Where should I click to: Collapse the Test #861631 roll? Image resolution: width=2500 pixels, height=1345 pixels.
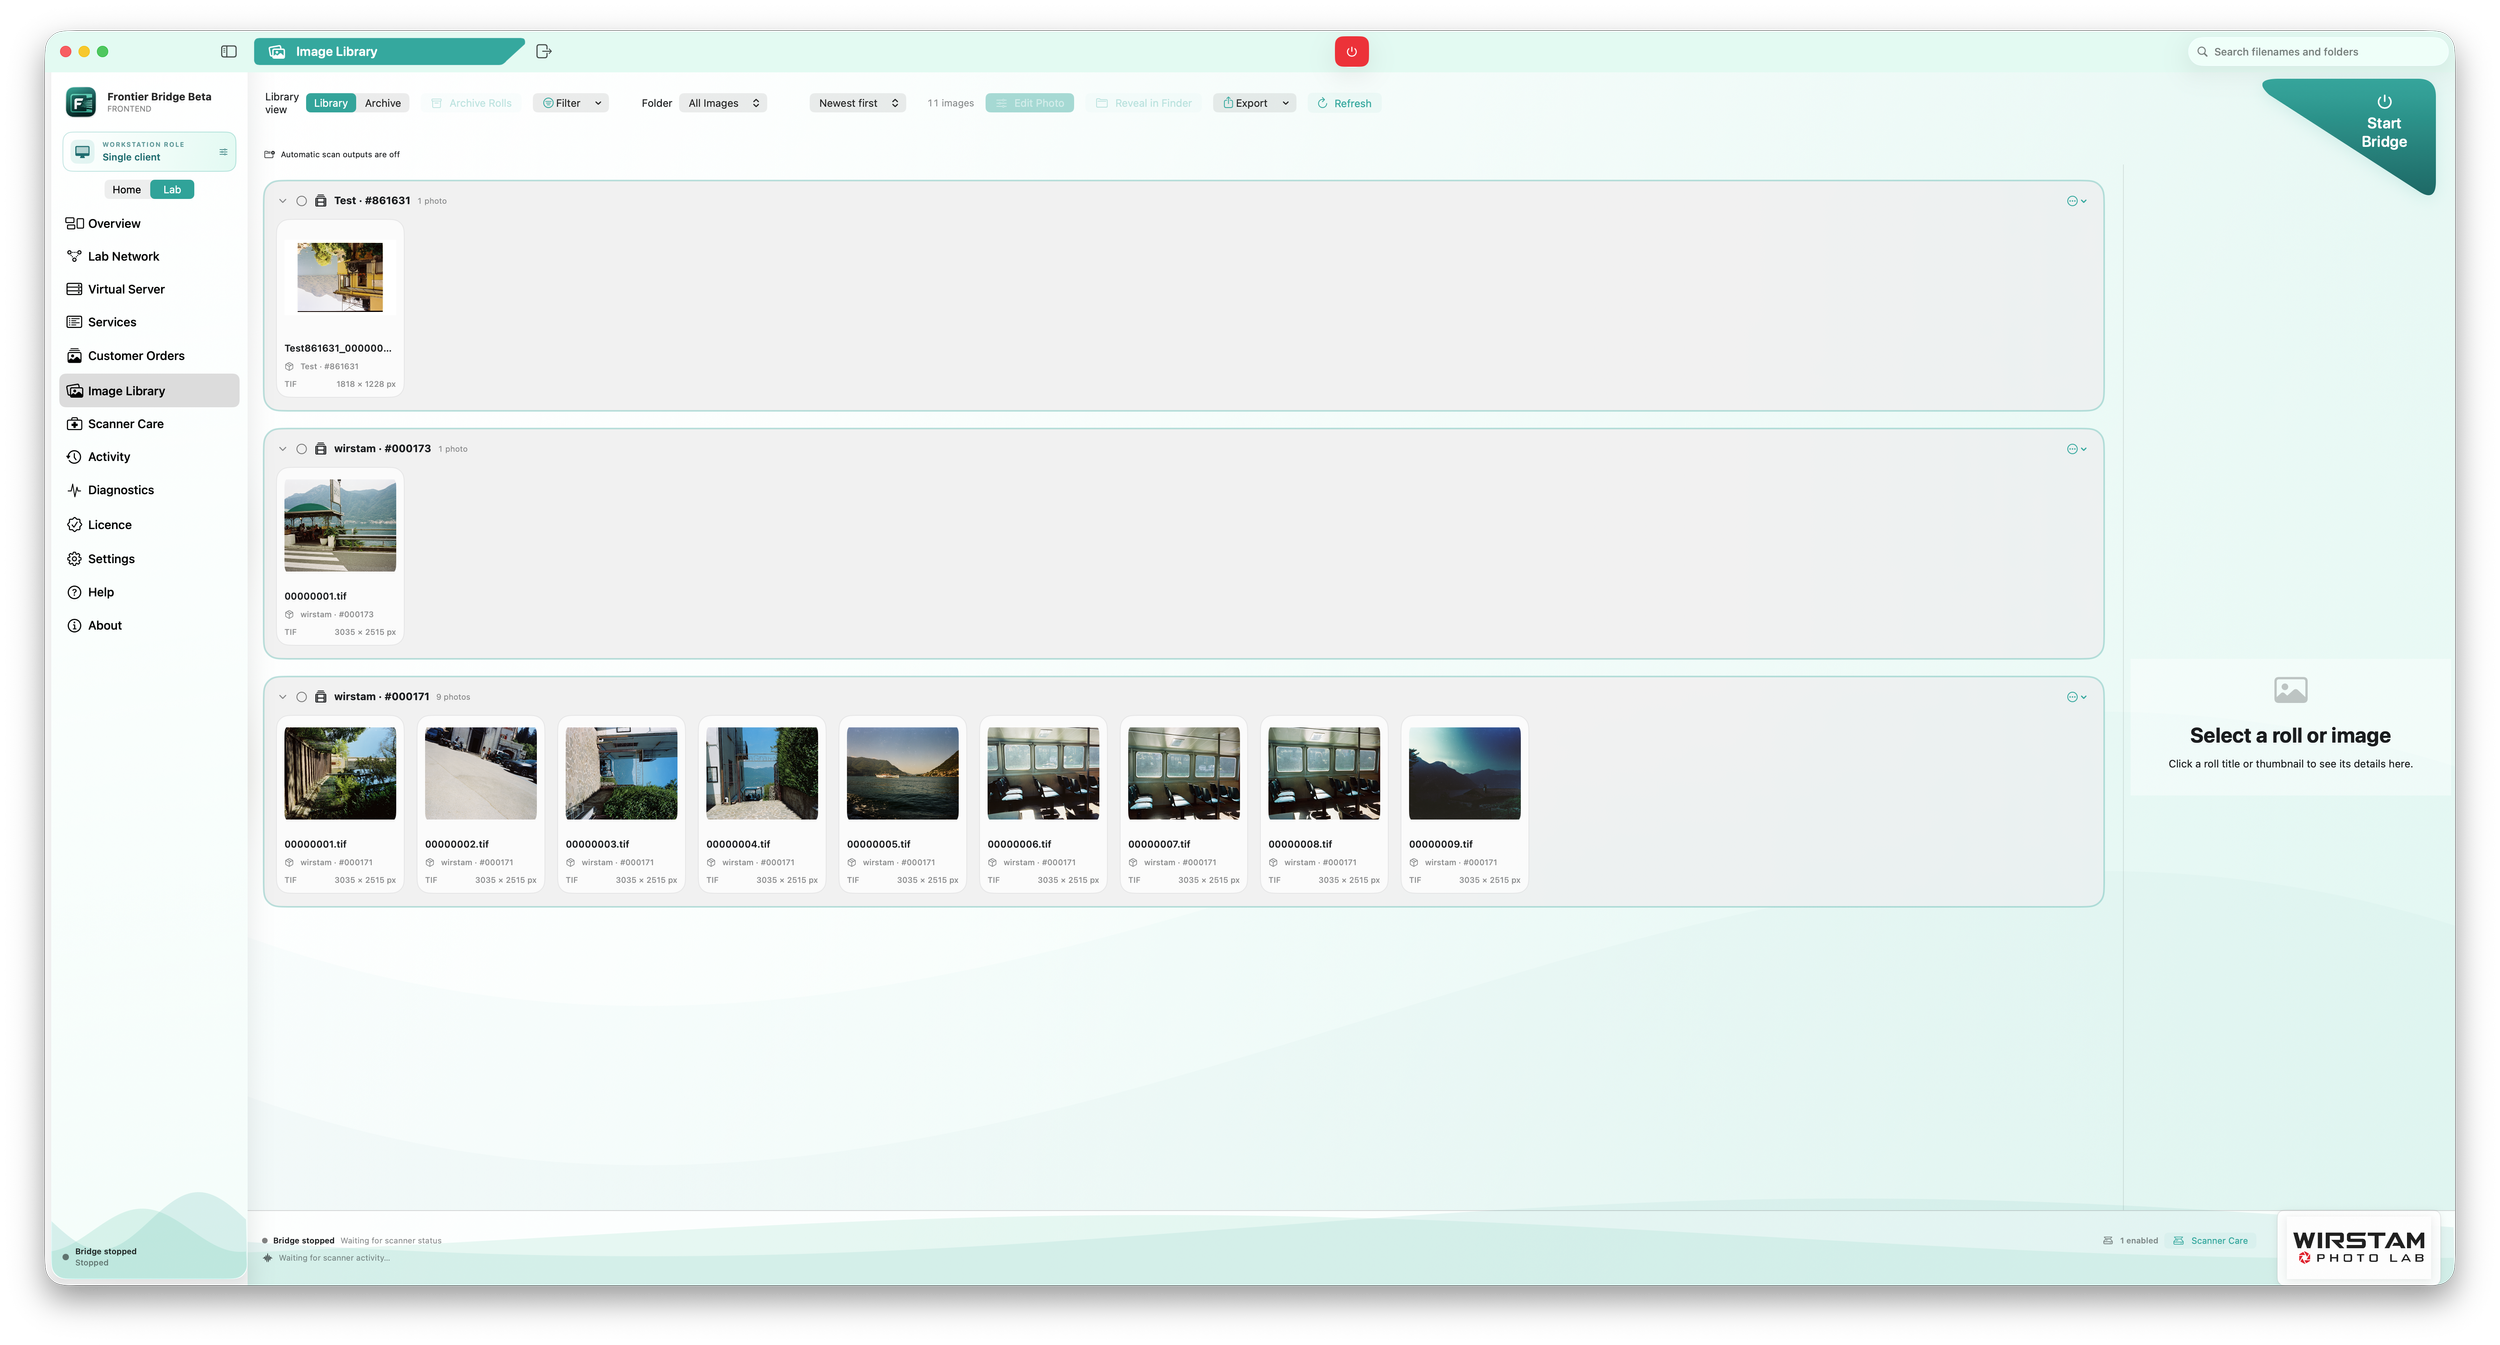tap(282, 201)
